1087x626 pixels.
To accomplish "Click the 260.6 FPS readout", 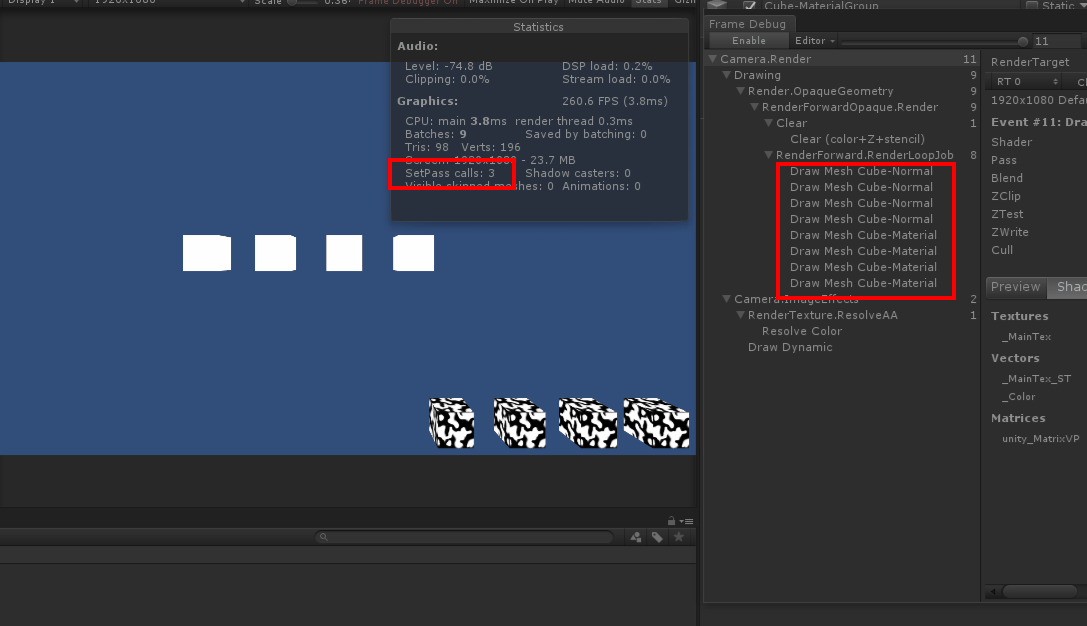I will click(615, 101).
